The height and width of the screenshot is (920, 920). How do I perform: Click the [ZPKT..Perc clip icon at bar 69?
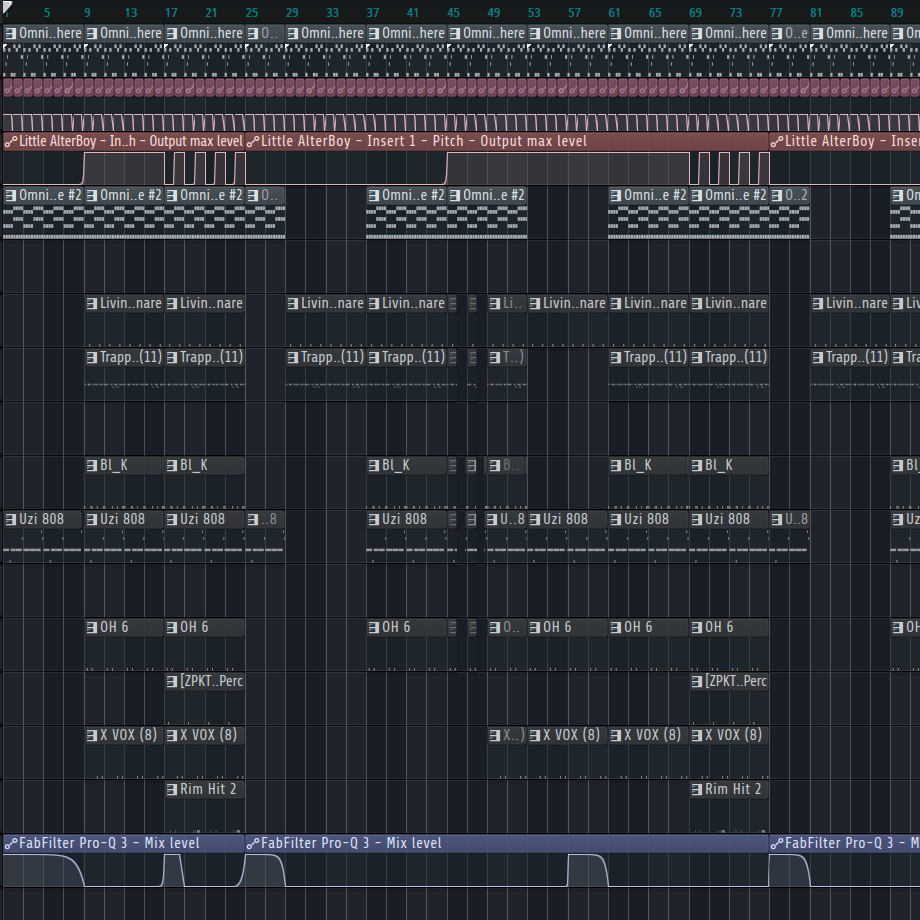pos(696,681)
